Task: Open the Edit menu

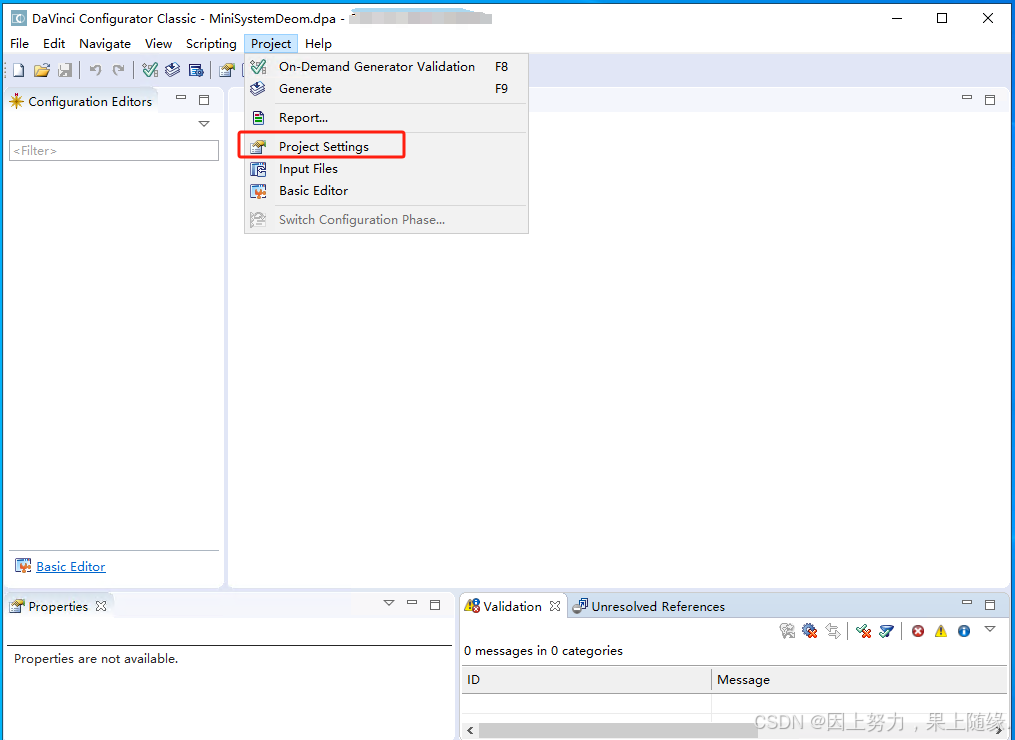Action: tap(54, 43)
